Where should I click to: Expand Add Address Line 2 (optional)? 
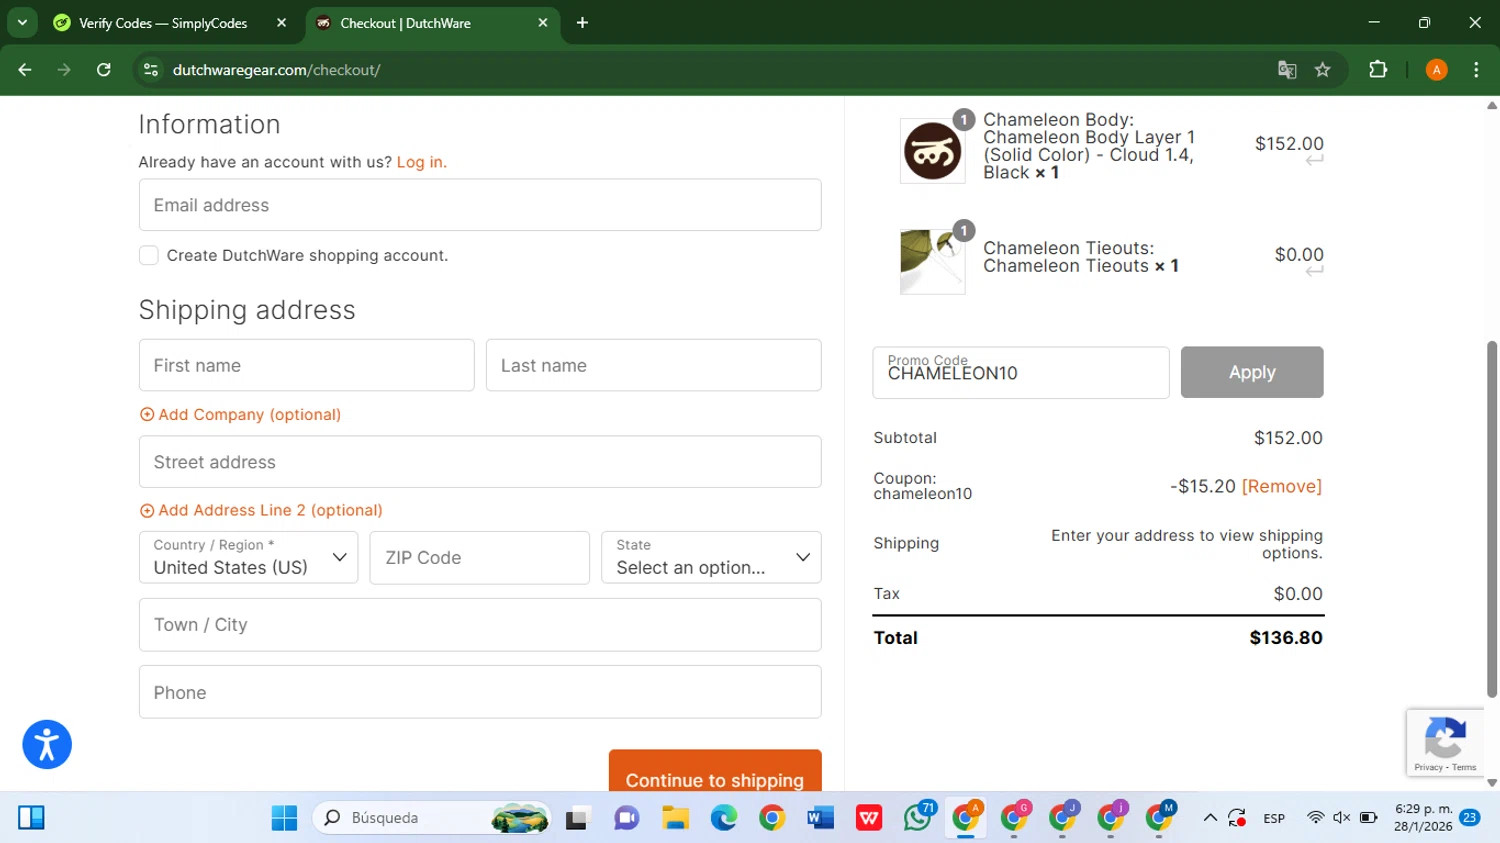[261, 510]
